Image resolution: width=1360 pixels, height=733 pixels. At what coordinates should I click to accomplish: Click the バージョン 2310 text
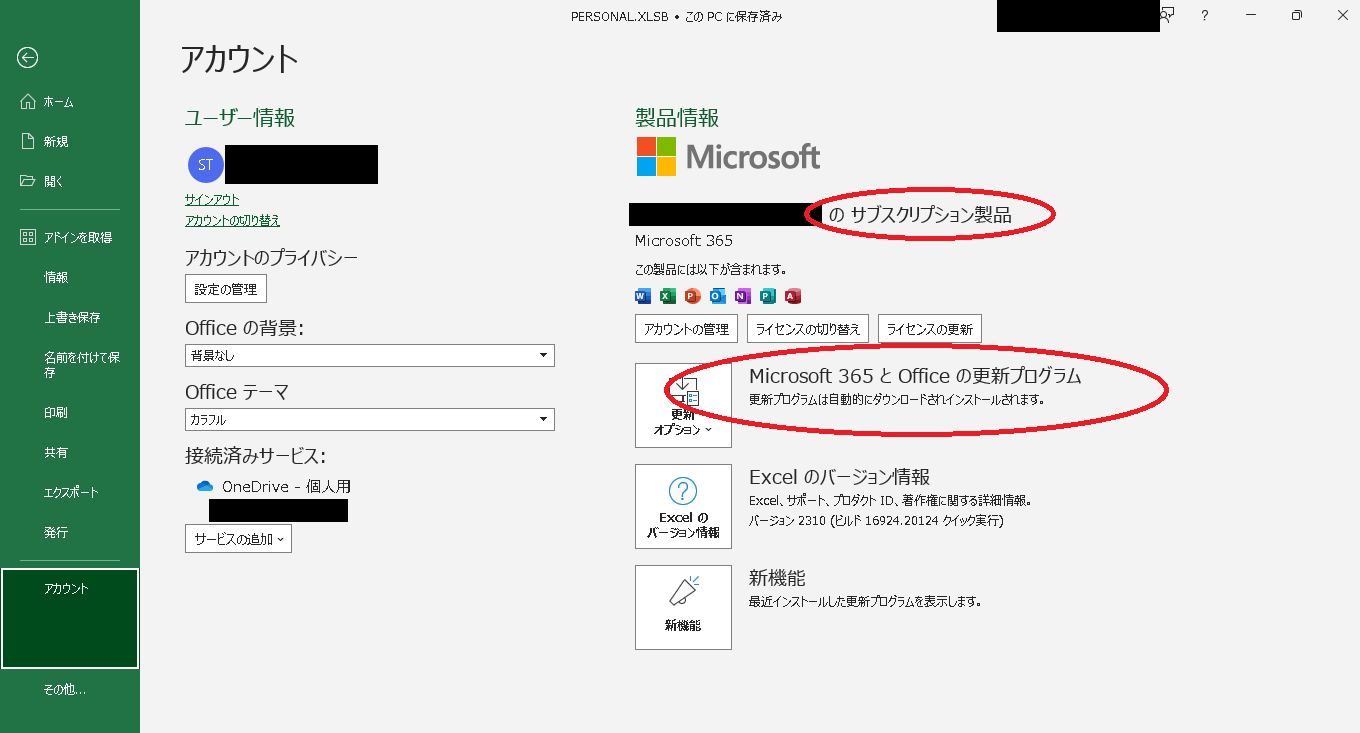(x=876, y=521)
